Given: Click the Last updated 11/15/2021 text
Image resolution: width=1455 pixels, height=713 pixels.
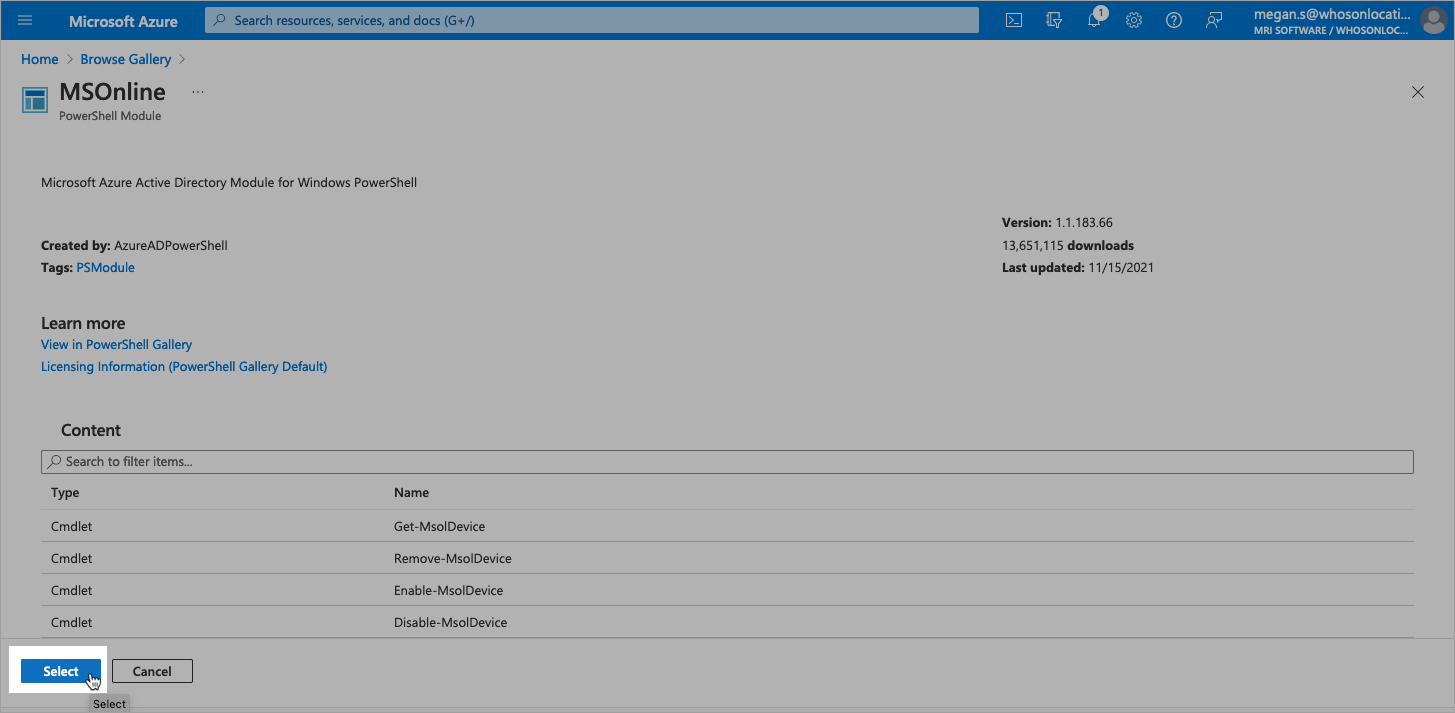Looking at the screenshot, I should 1078,268.
